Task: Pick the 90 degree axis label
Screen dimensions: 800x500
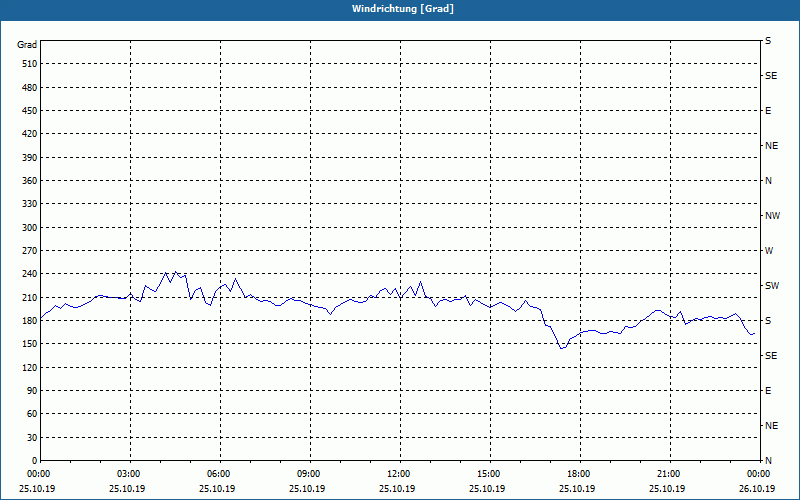Action: 32,391
